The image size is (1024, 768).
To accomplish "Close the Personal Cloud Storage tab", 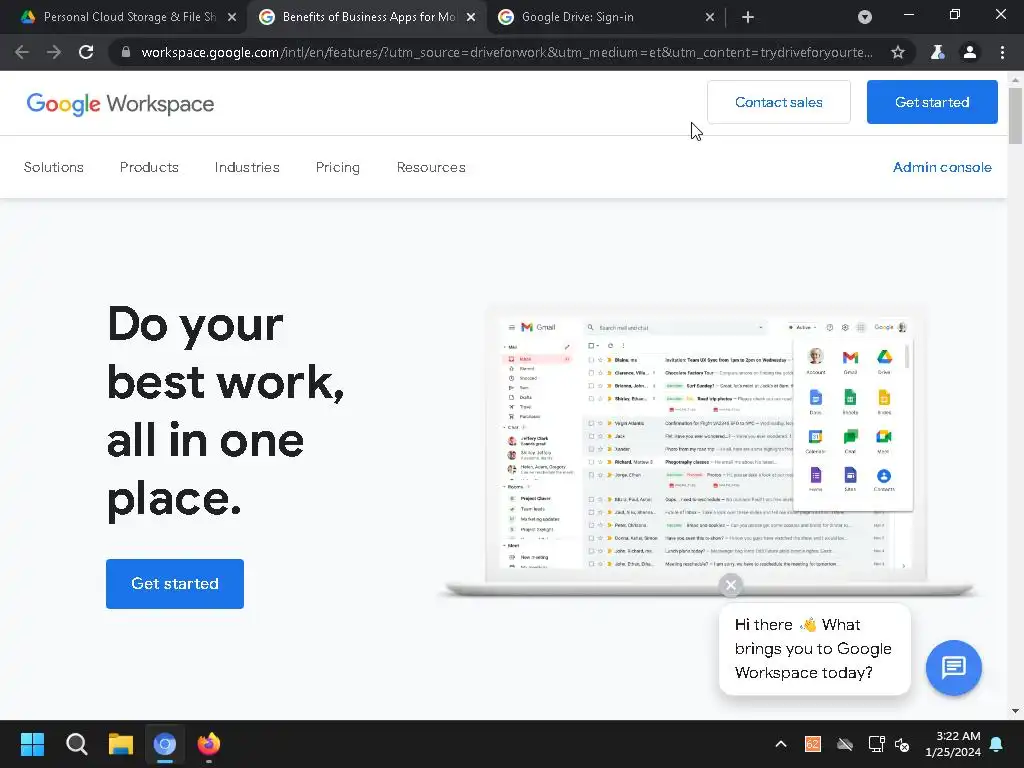I will pos(232,17).
